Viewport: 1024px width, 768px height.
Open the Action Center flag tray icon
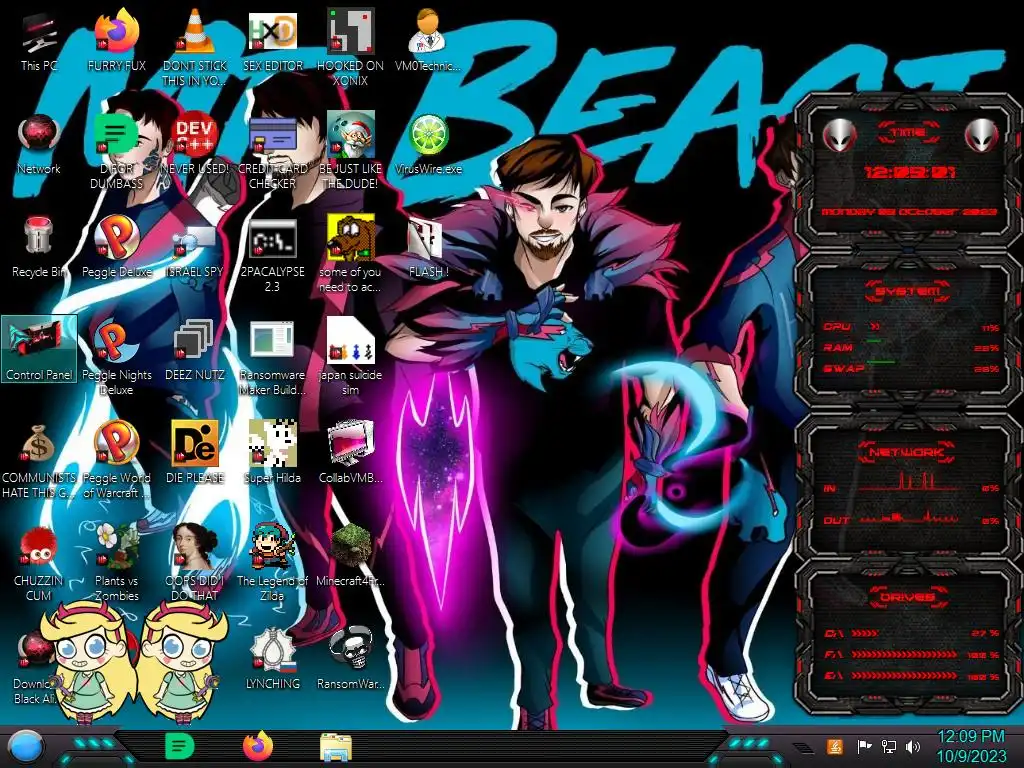pyautogui.click(x=864, y=746)
